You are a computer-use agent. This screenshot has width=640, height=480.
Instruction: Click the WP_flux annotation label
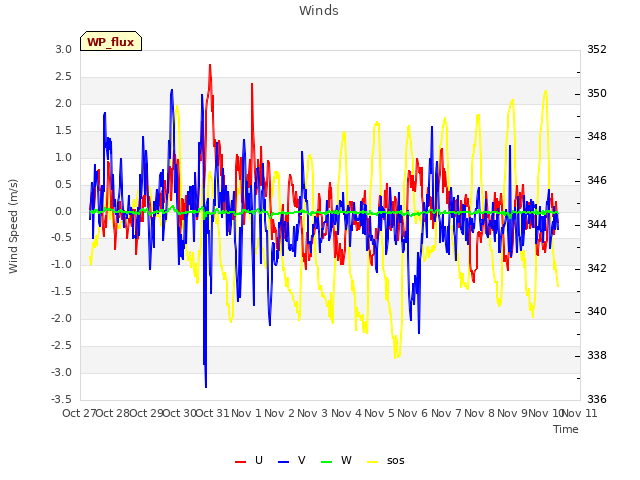[x=111, y=41]
